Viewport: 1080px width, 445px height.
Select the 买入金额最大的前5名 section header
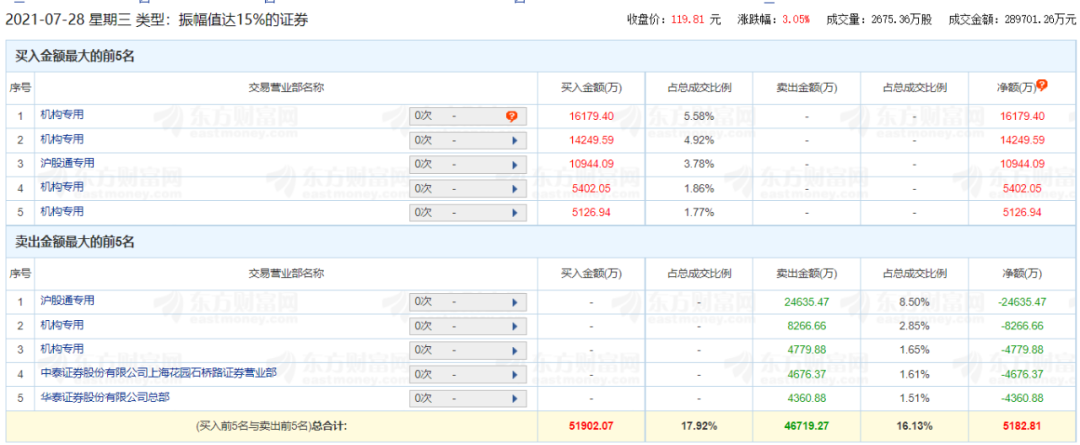tap(75, 56)
